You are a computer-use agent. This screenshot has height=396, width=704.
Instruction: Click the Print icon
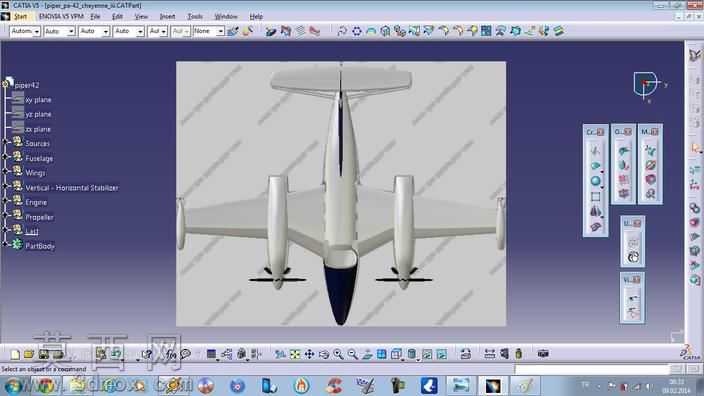point(58,355)
